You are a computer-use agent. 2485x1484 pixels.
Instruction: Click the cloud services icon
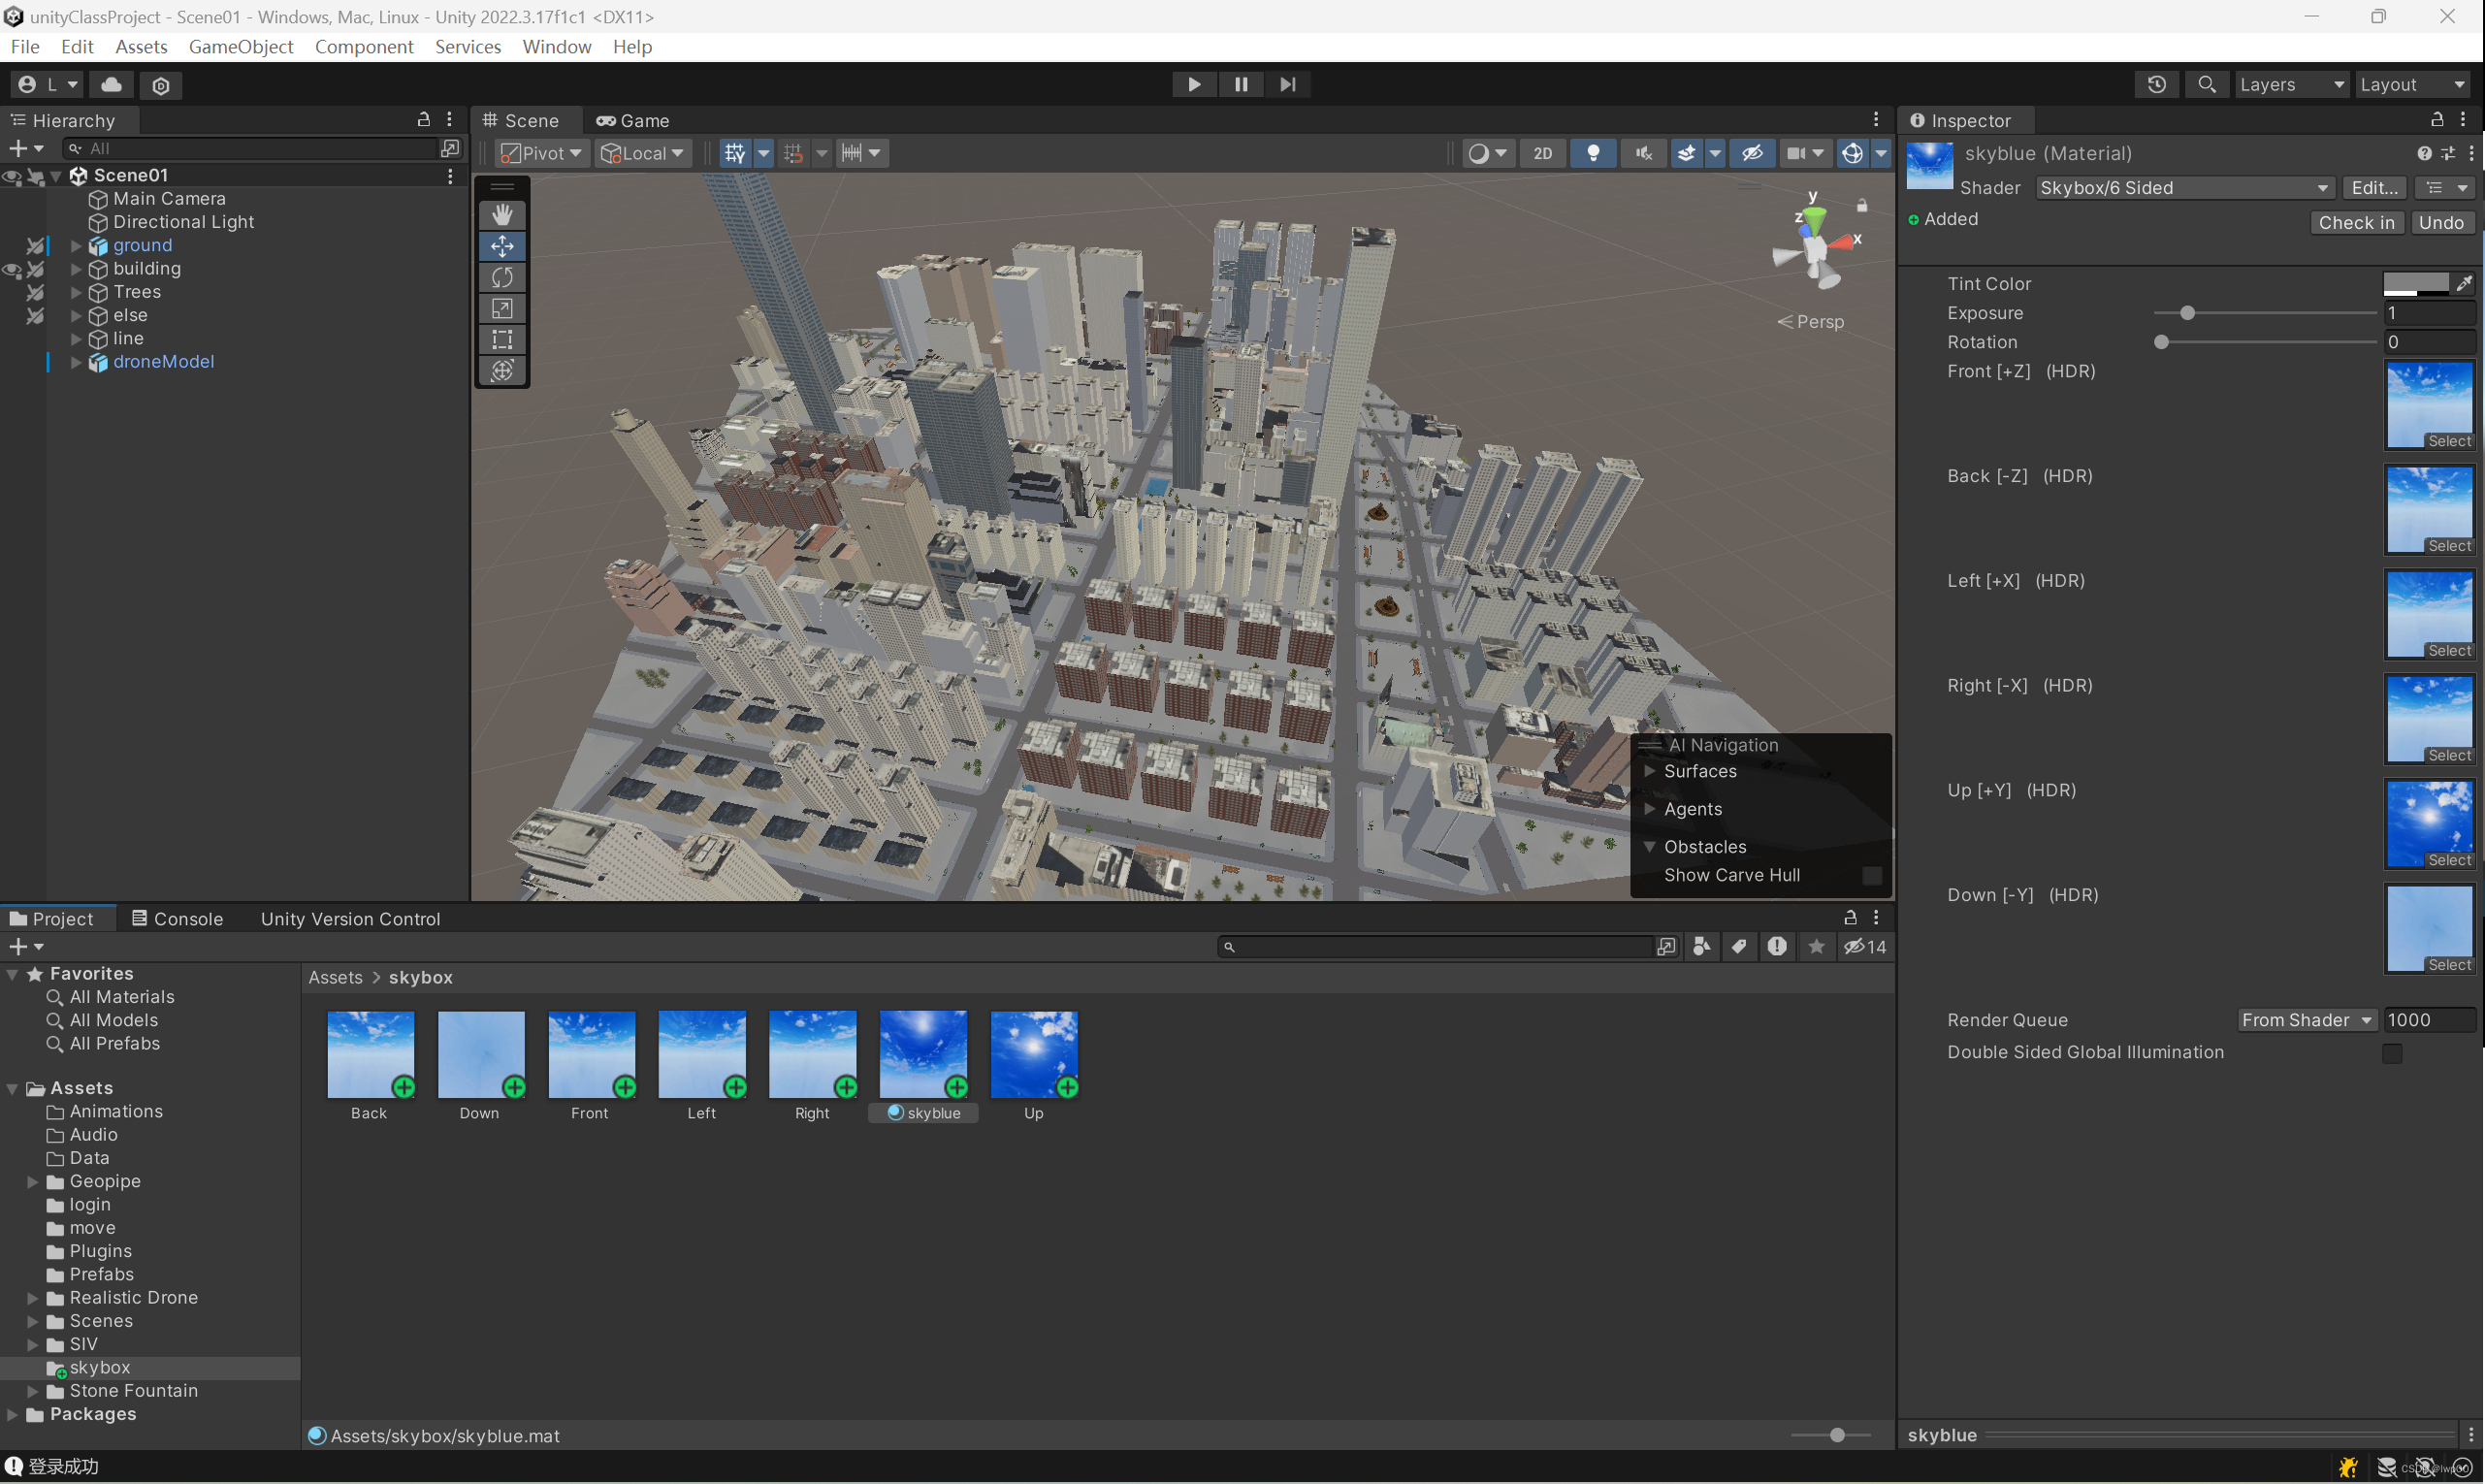[x=112, y=84]
